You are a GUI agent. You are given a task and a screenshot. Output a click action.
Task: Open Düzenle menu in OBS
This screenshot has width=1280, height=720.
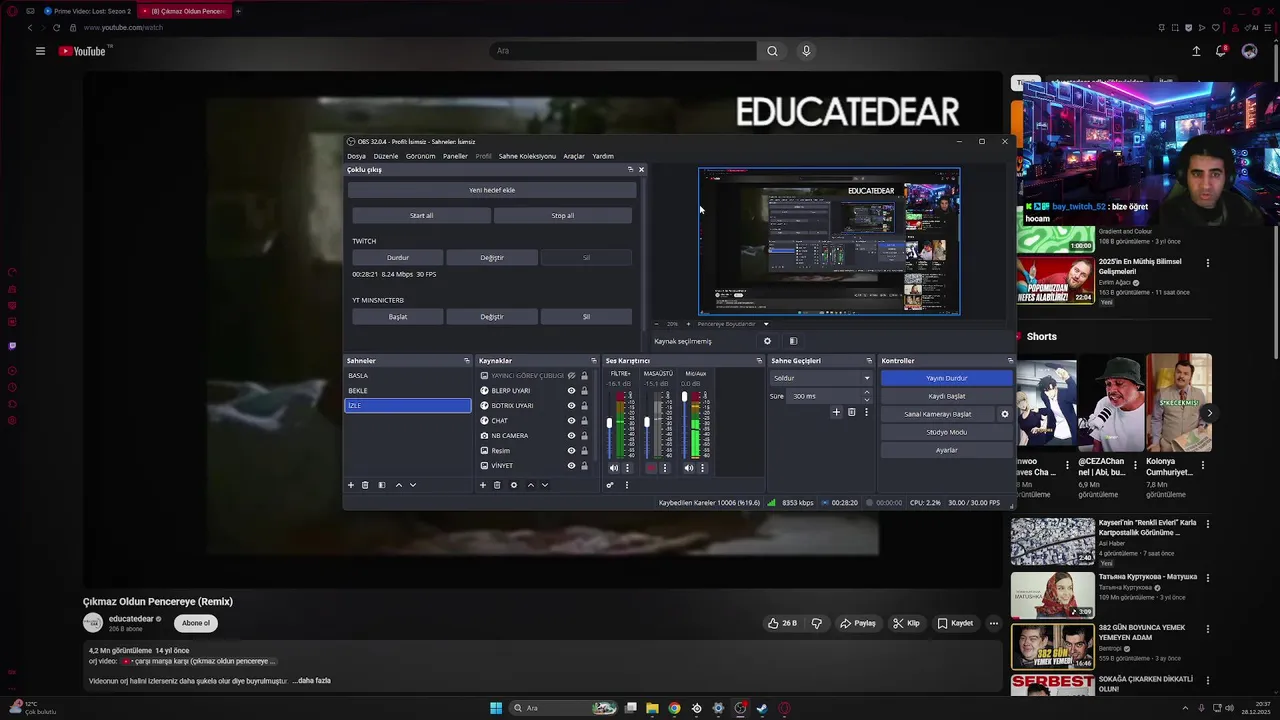point(386,156)
